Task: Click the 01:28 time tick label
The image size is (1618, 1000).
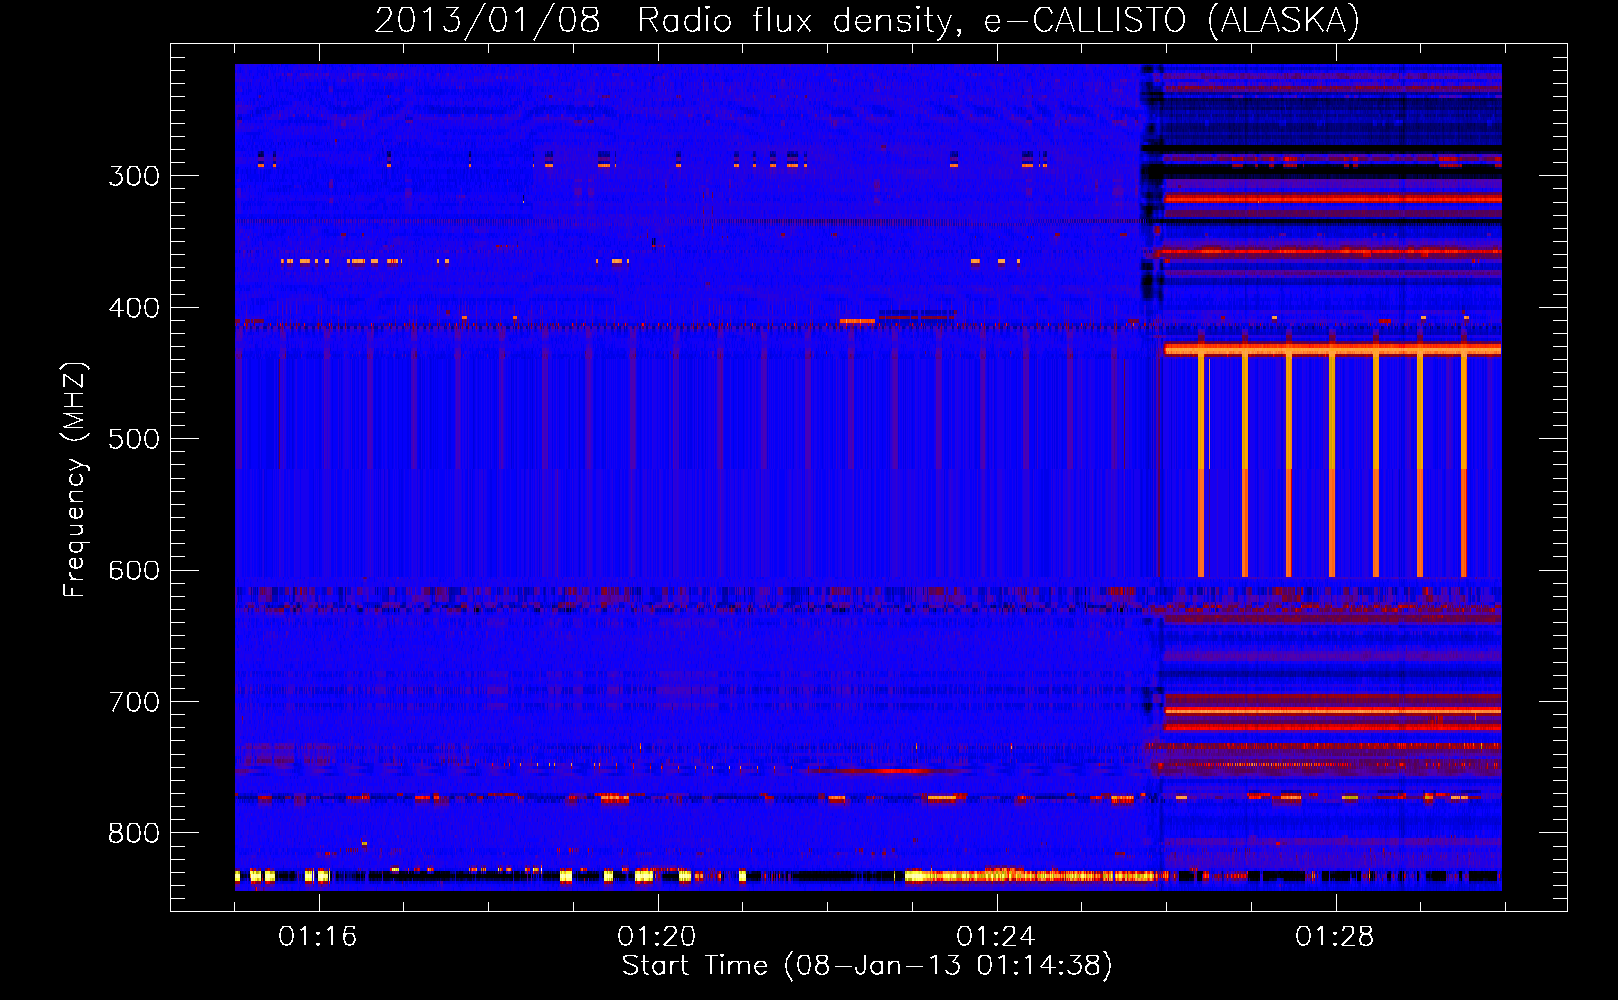Action: coord(1335,937)
